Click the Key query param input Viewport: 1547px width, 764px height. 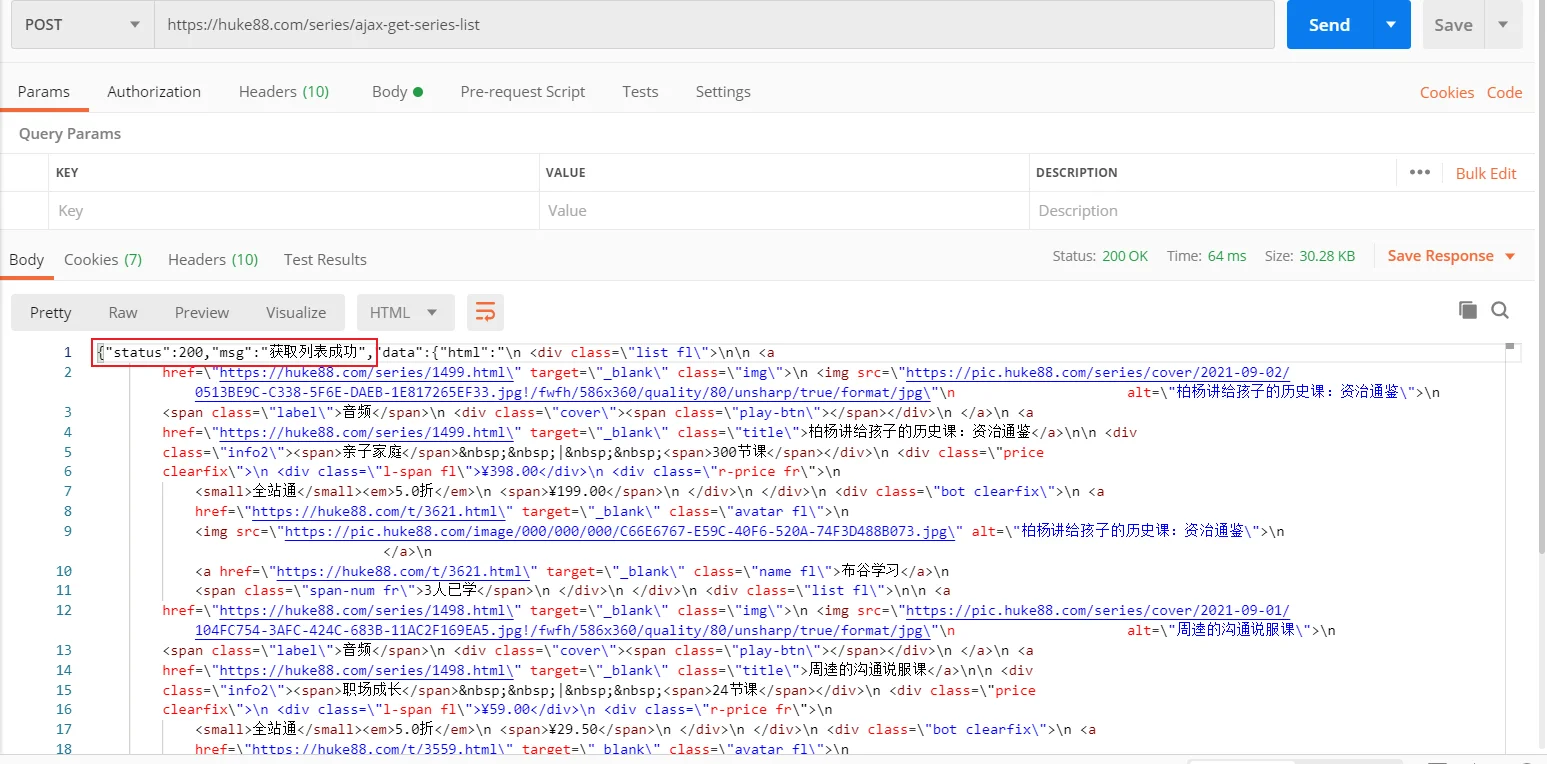click(x=294, y=210)
